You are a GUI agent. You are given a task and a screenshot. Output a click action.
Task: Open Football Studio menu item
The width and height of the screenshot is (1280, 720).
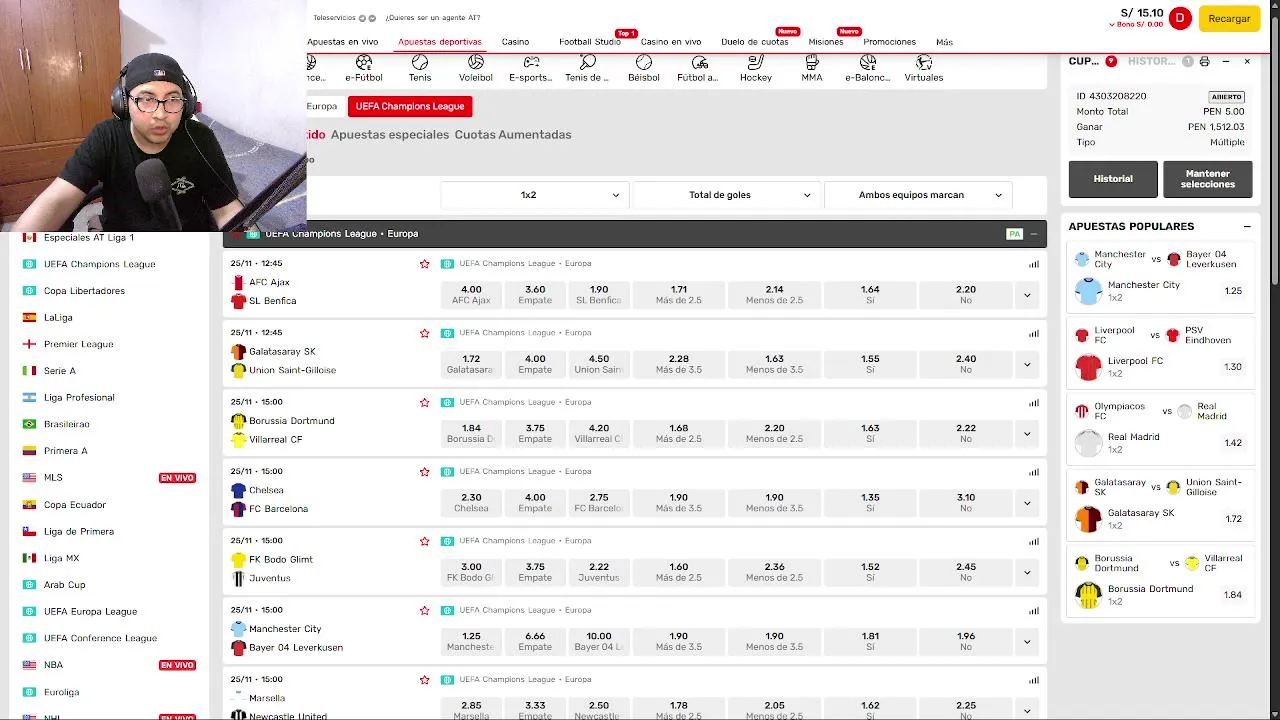click(590, 42)
